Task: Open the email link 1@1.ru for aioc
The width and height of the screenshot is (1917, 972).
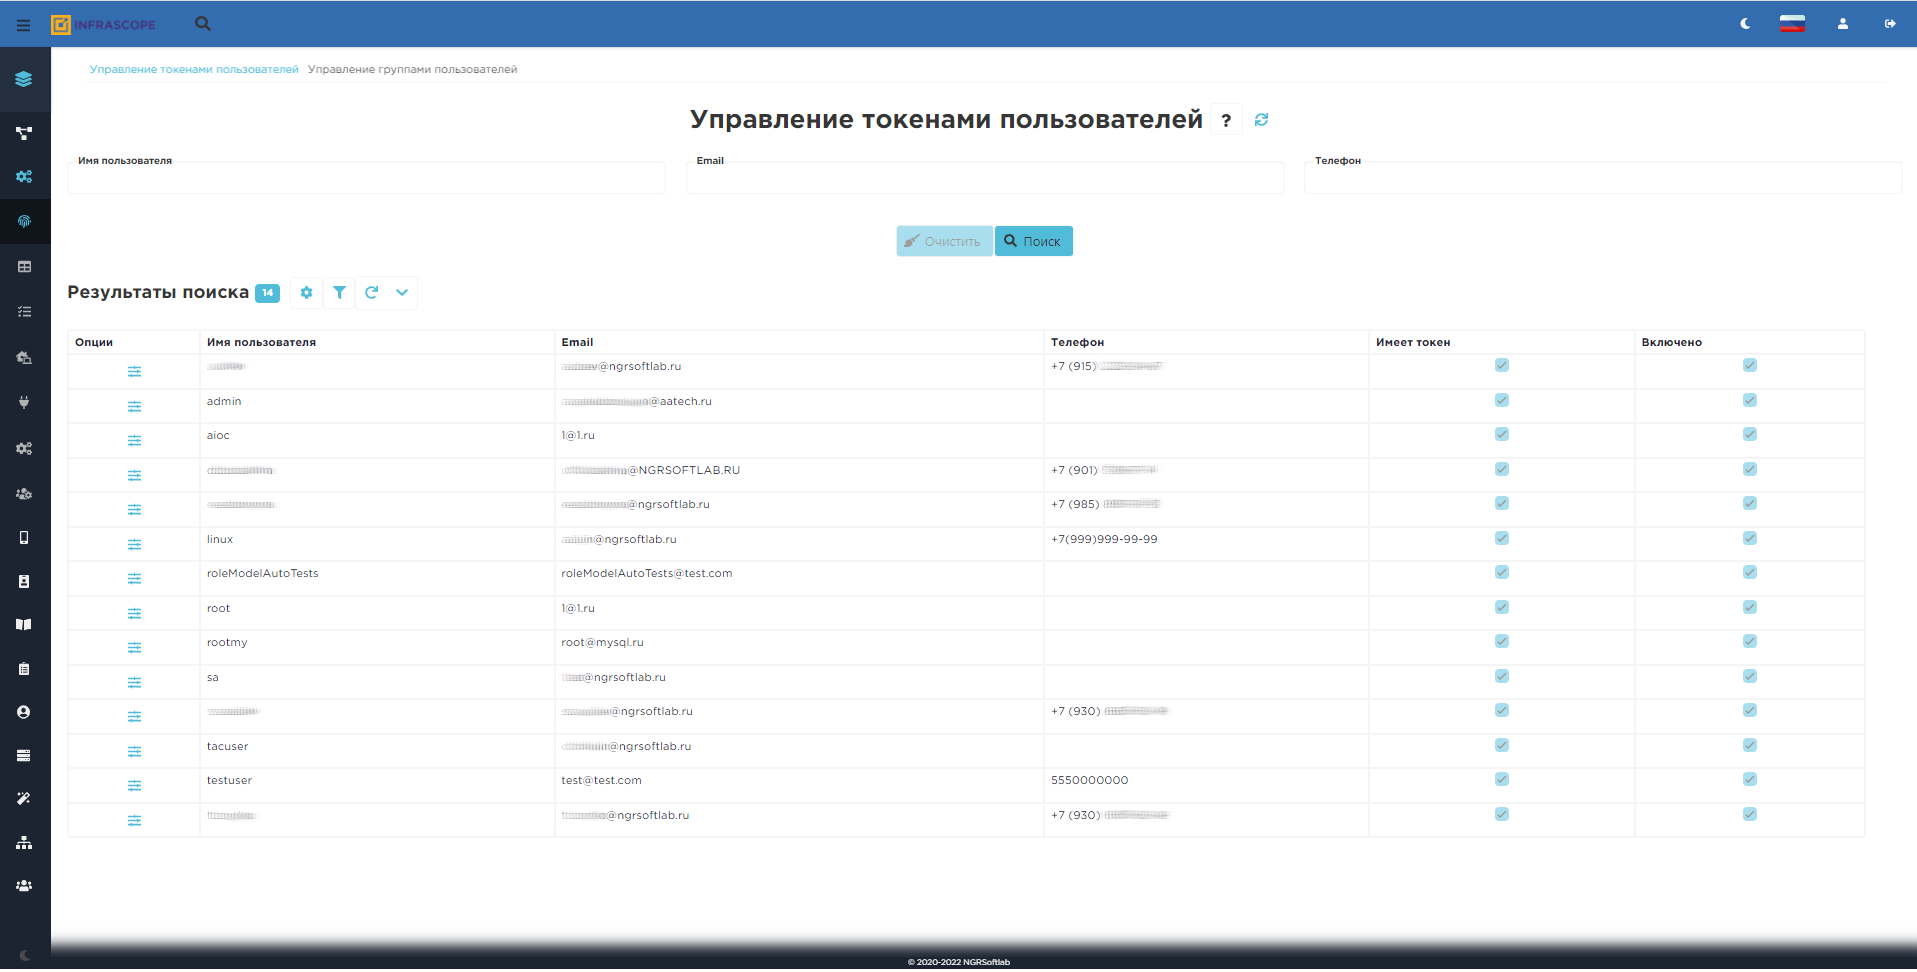Action: pyautogui.click(x=580, y=435)
